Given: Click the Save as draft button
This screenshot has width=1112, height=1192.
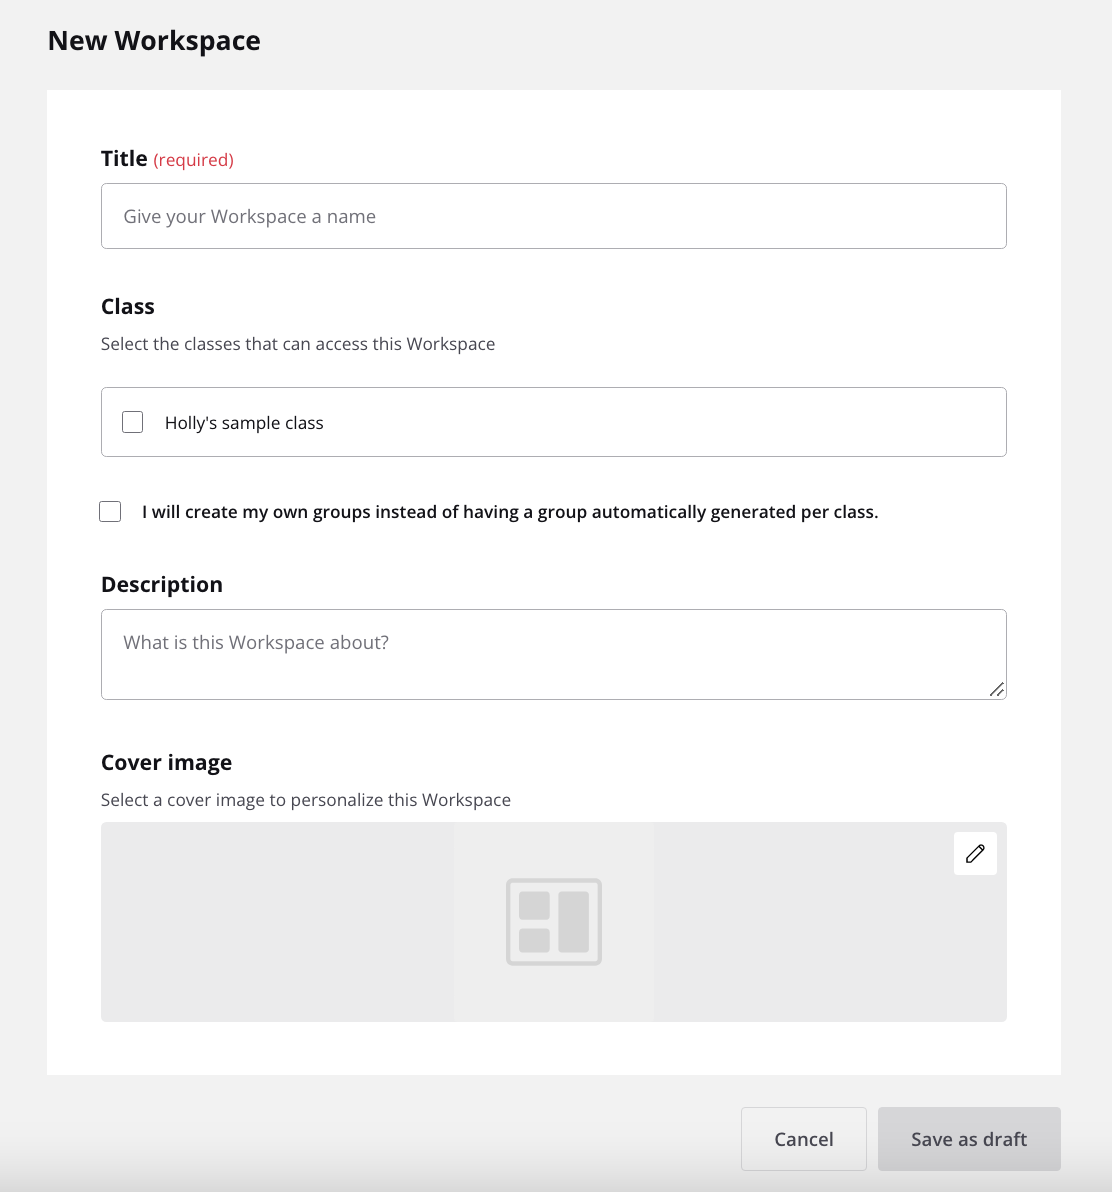Looking at the screenshot, I should (x=969, y=1139).
